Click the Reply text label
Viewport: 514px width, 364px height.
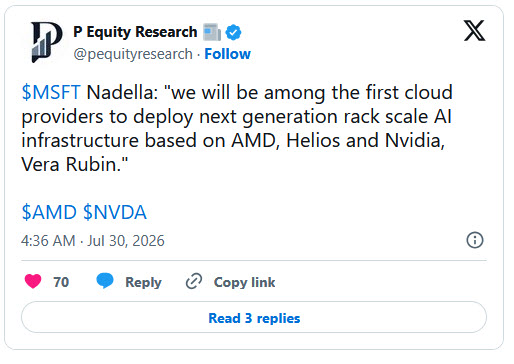tap(143, 283)
